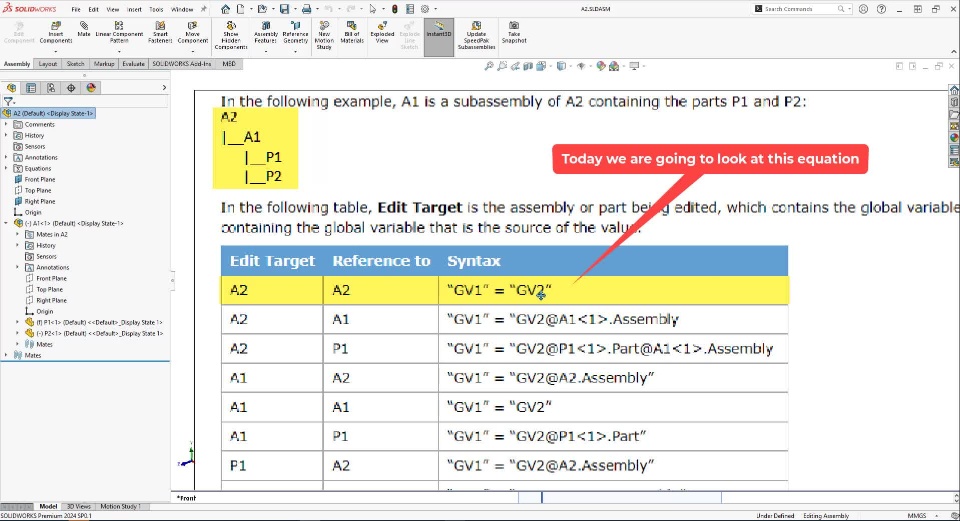The height and width of the screenshot is (521, 960).
Task: Click the Print icon
Action: pyautogui.click(x=306, y=9)
